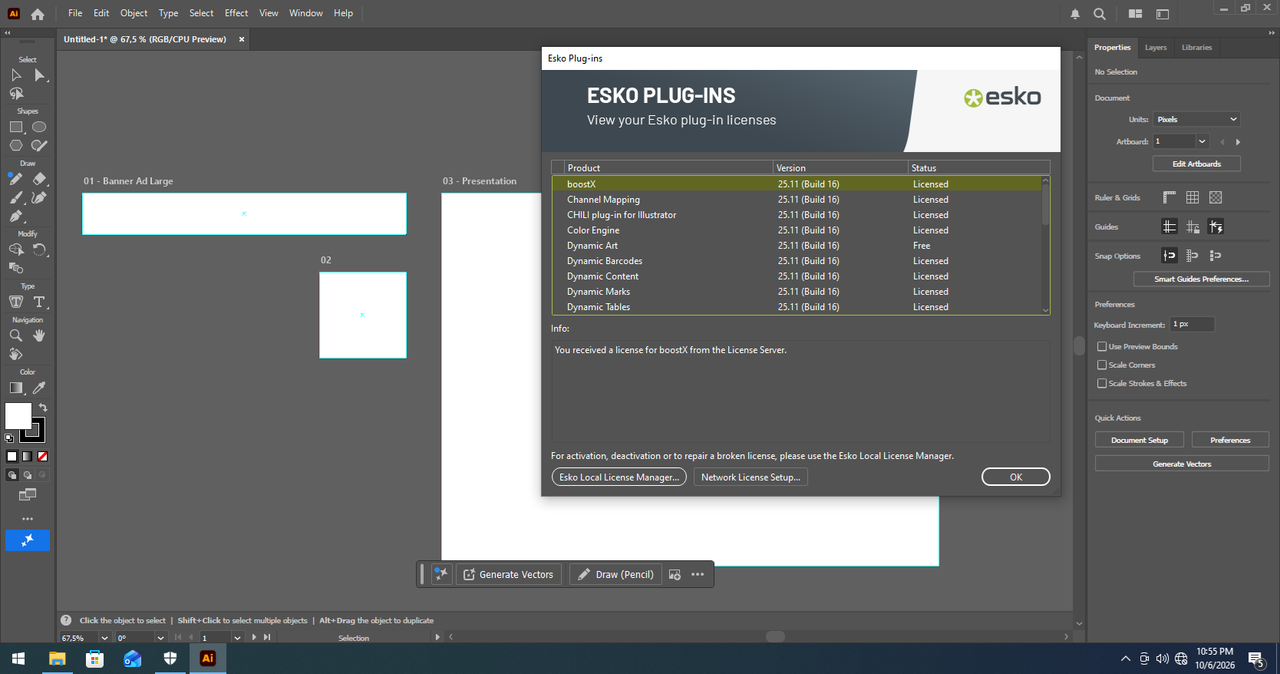Open Edit Toolbar three-dots button

pyautogui.click(x=27, y=519)
